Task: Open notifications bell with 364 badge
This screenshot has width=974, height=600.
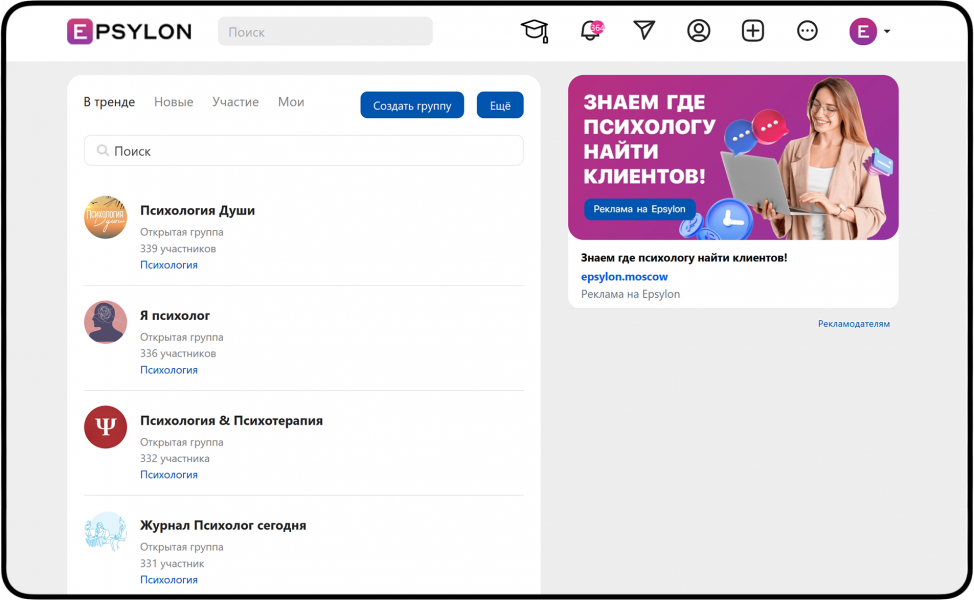Action: pos(591,30)
